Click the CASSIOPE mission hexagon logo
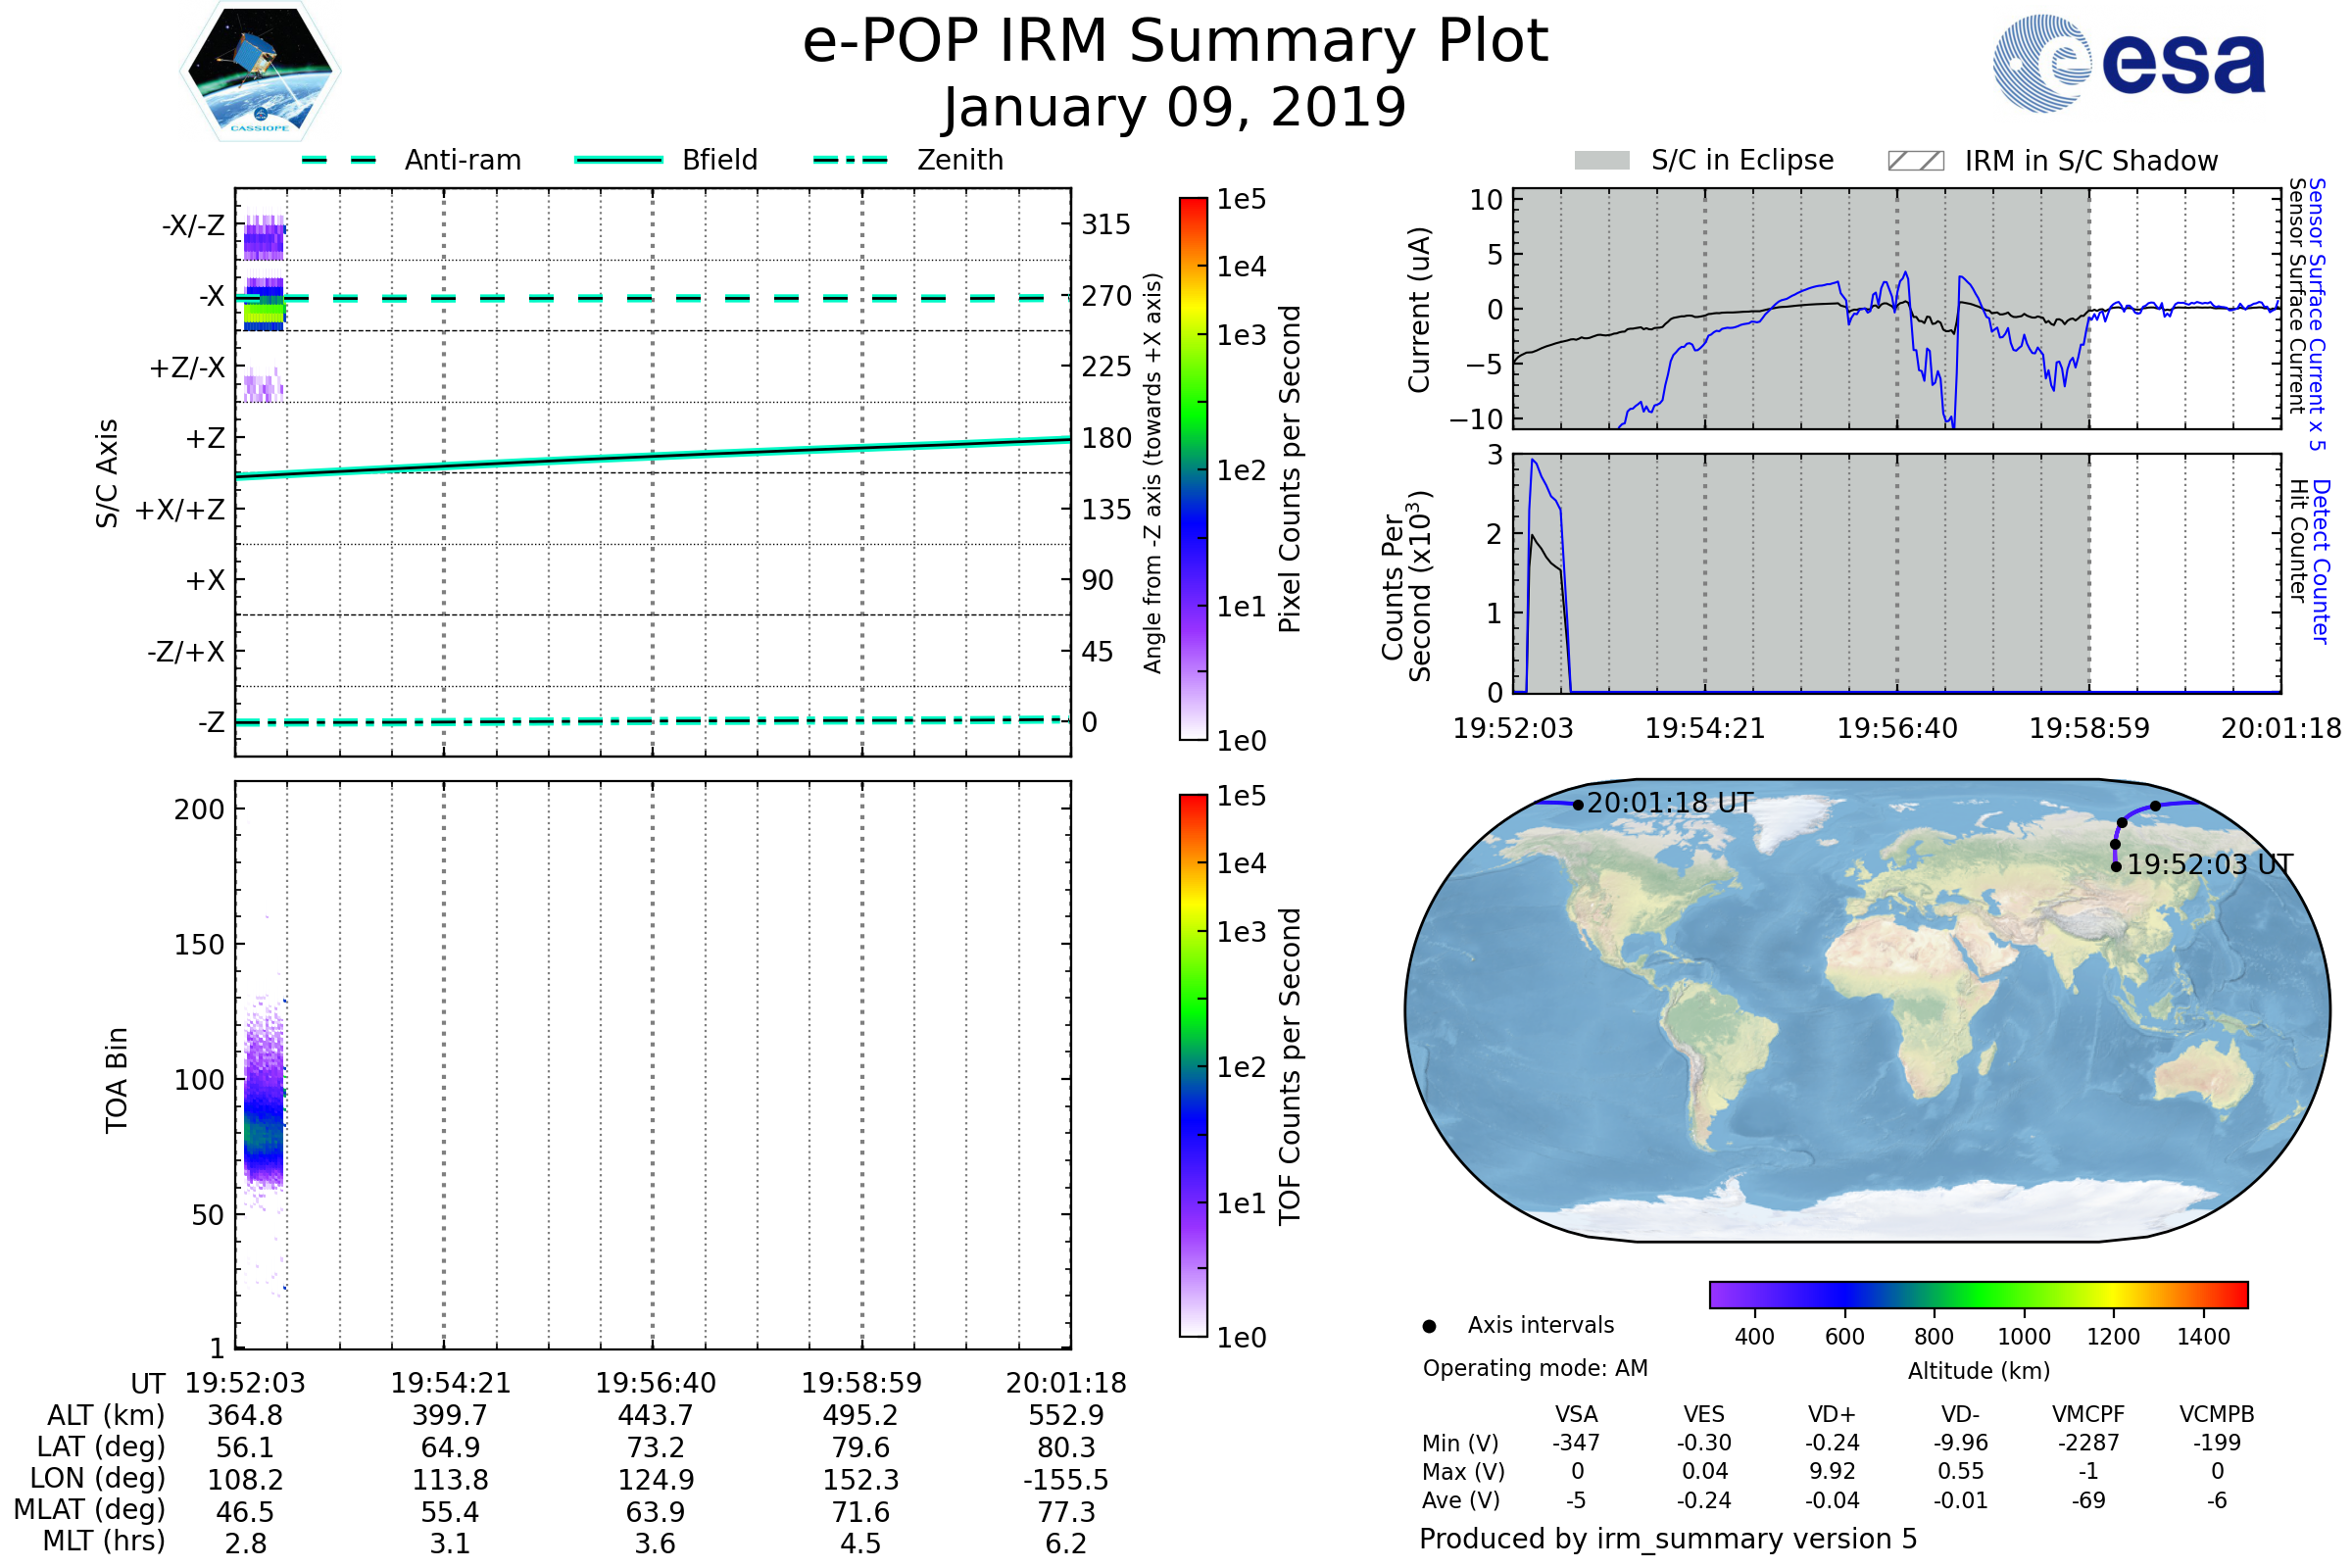This screenshot has height=1568, width=2352. point(260,72)
